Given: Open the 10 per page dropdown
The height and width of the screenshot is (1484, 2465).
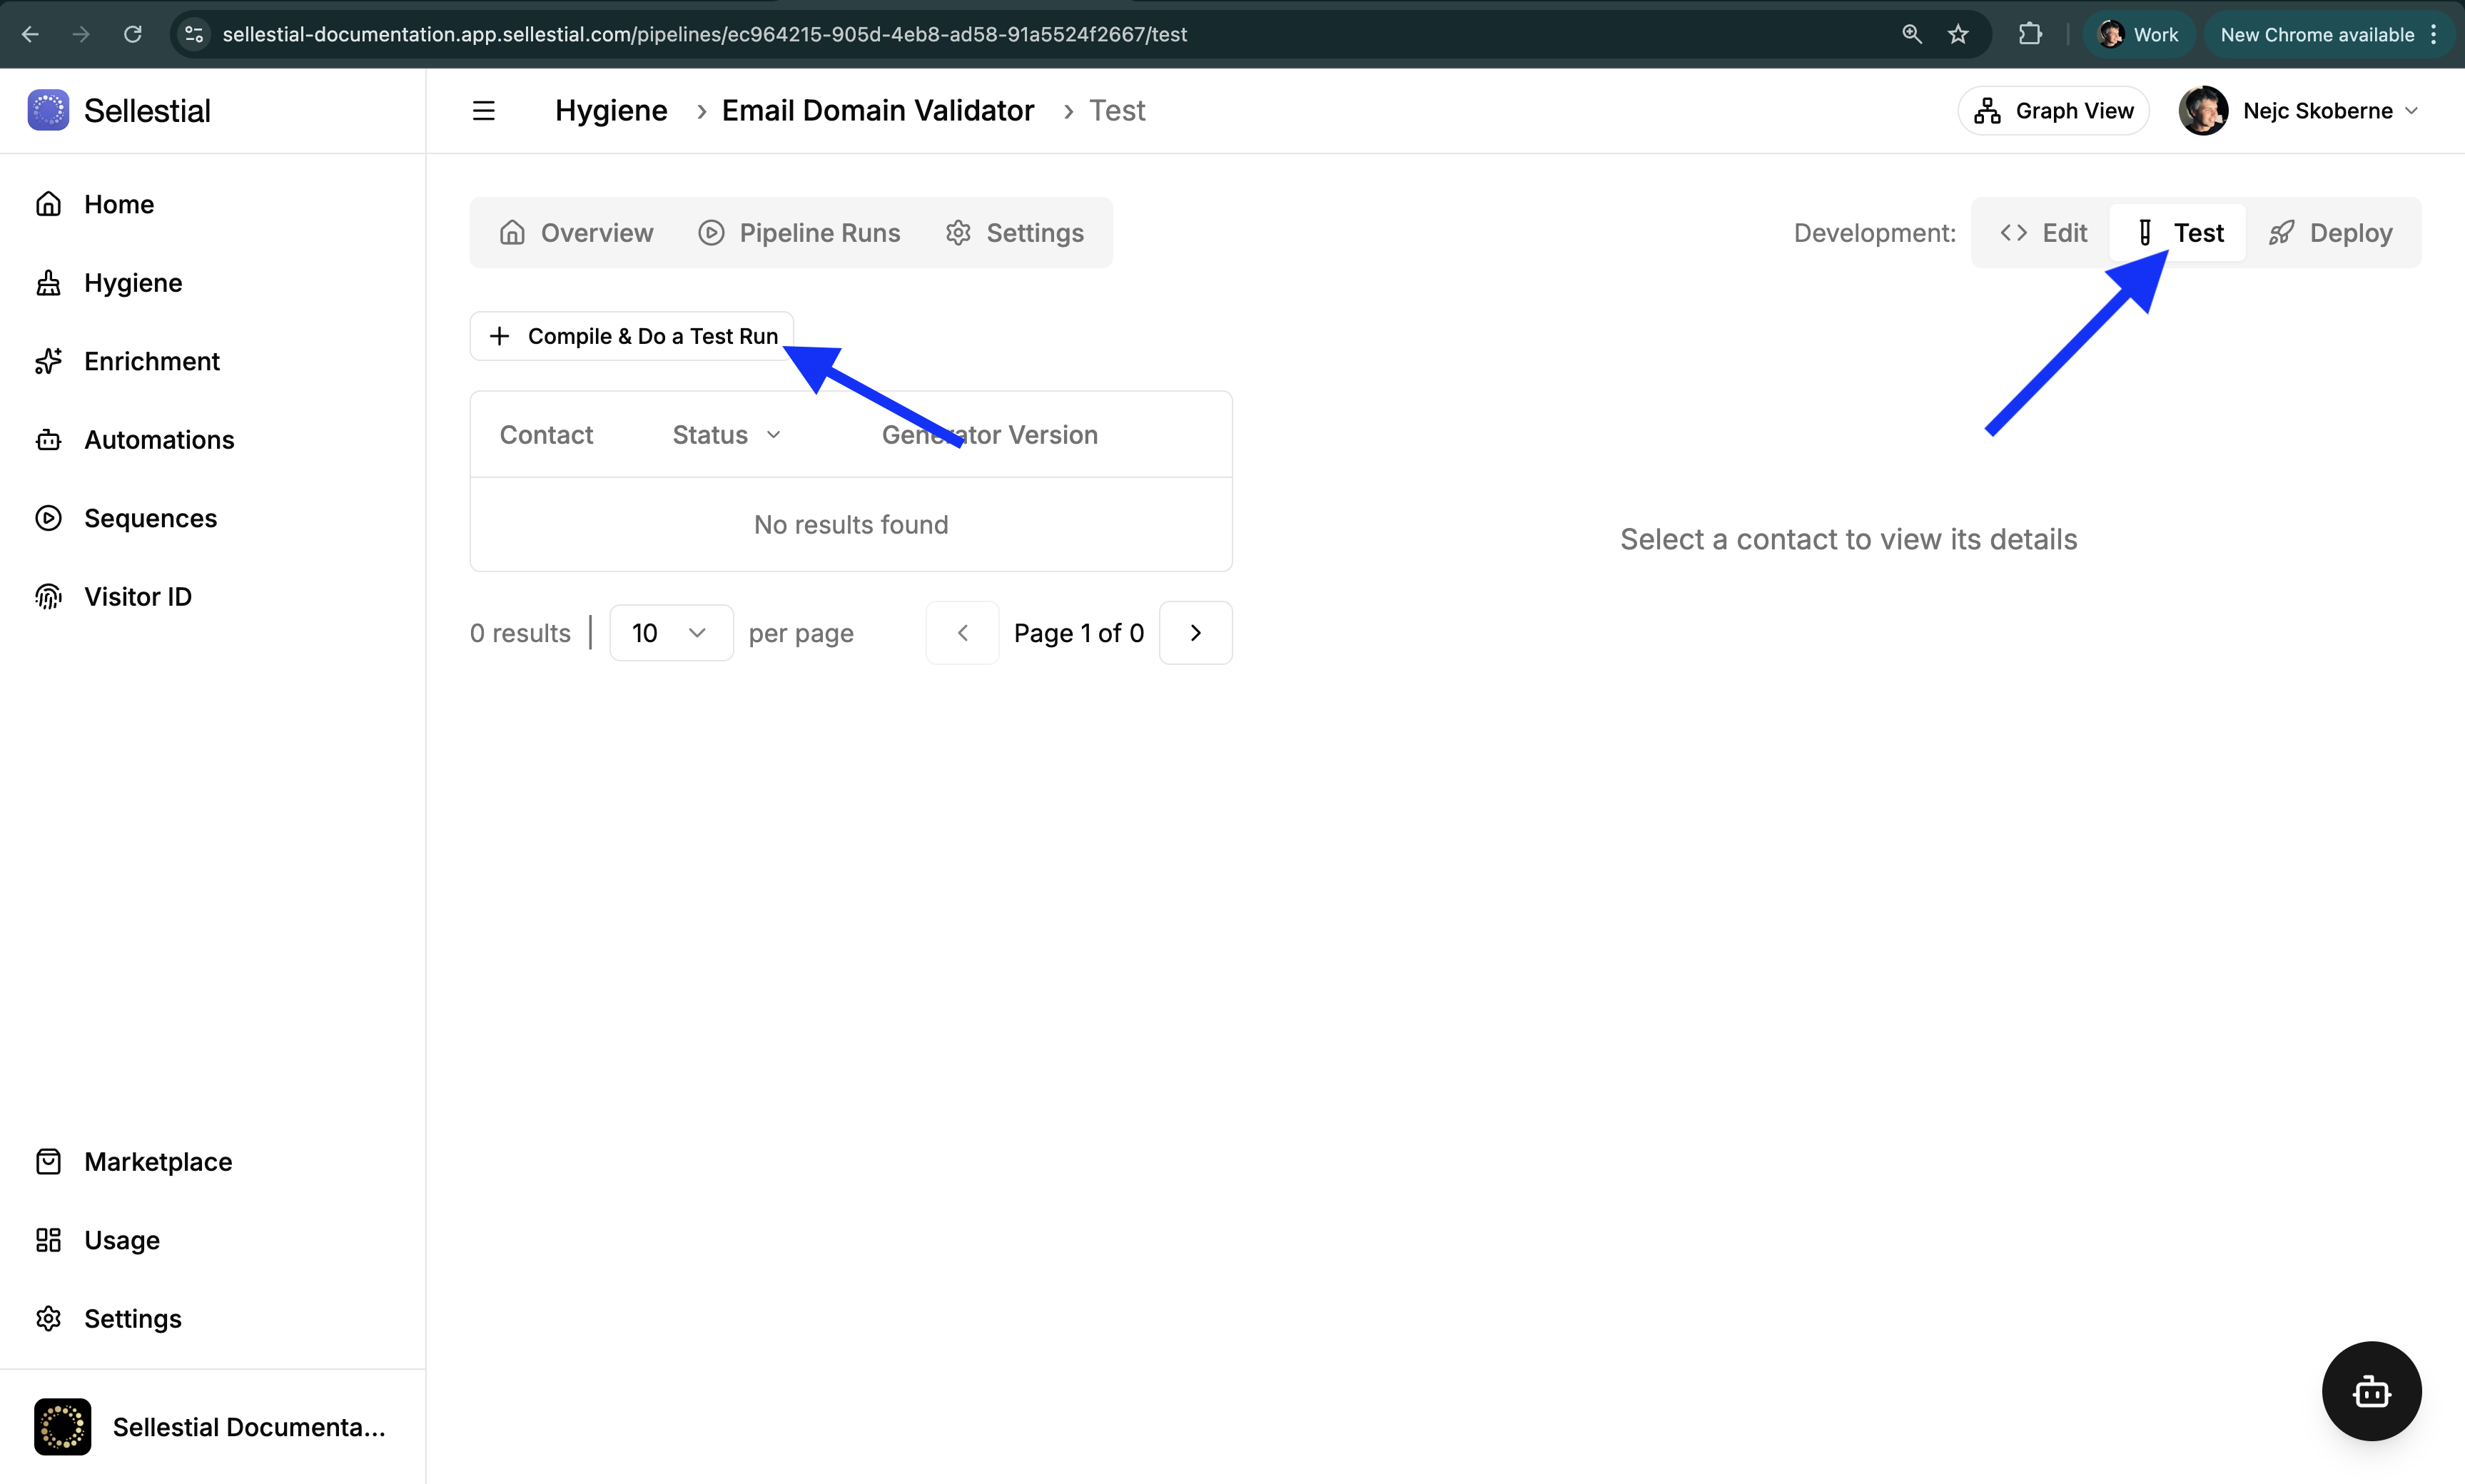Looking at the screenshot, I should [670, 633].
